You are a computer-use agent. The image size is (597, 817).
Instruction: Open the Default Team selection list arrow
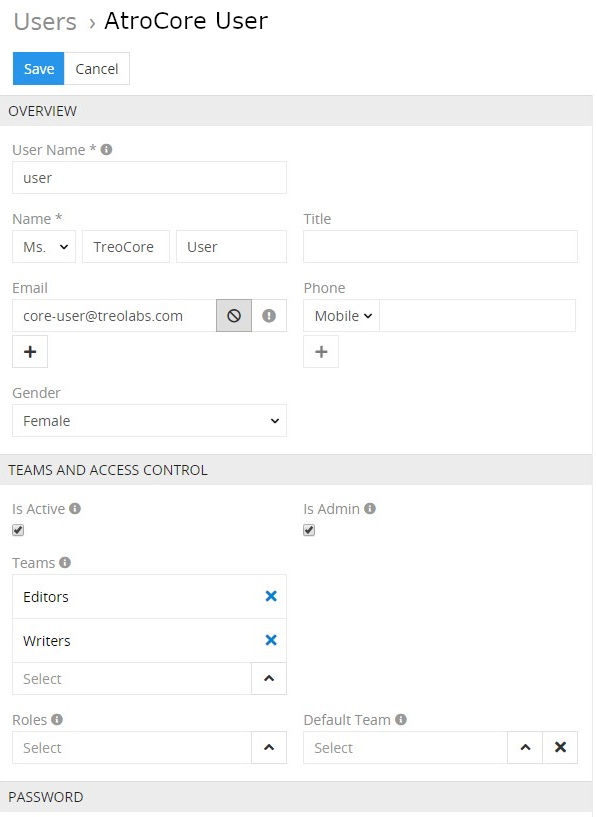[x=525, y=747]
